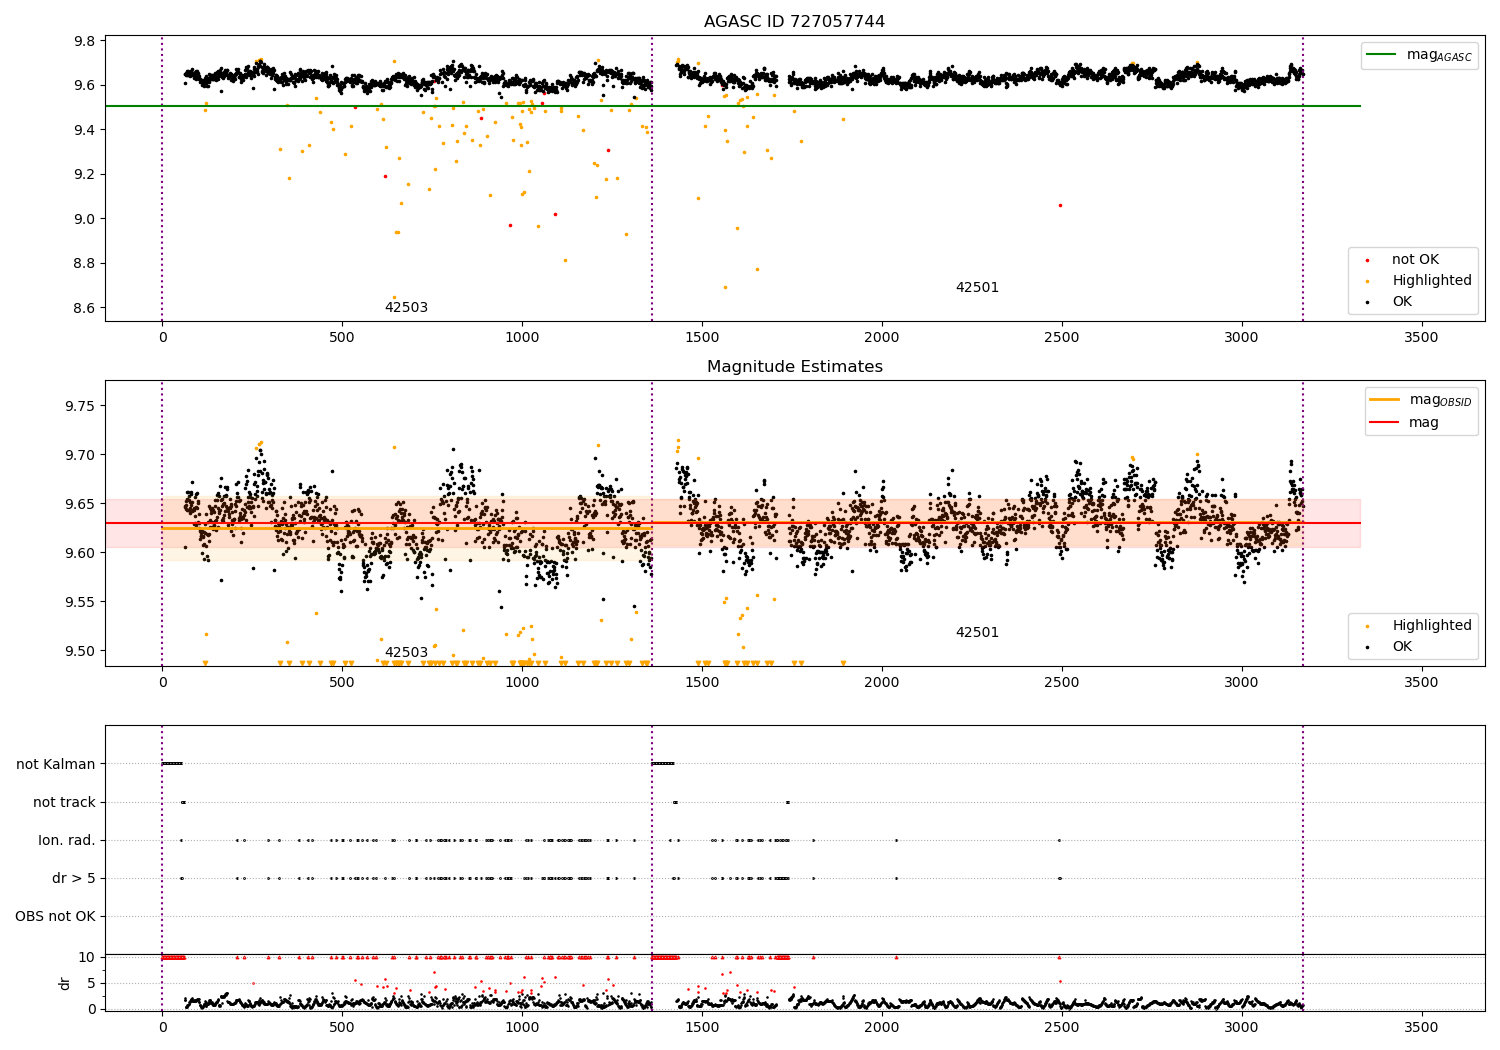This screenshot has height=1050, width=1500.
Task: Click the '9.2' y-axis tick label
Action: pos(85,175)
